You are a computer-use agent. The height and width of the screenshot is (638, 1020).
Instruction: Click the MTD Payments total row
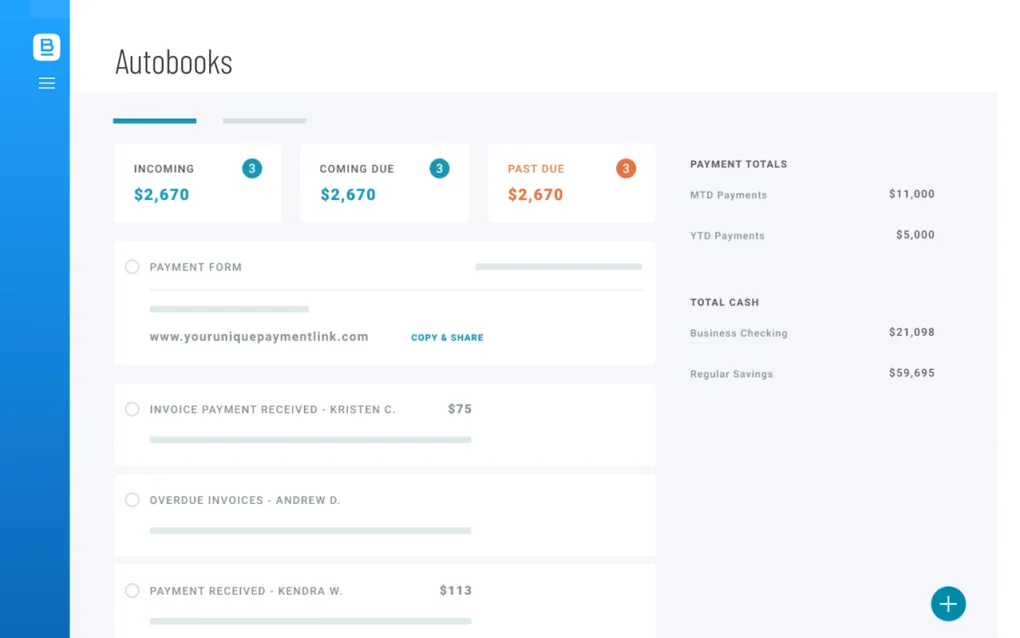(x=811, y=195)
